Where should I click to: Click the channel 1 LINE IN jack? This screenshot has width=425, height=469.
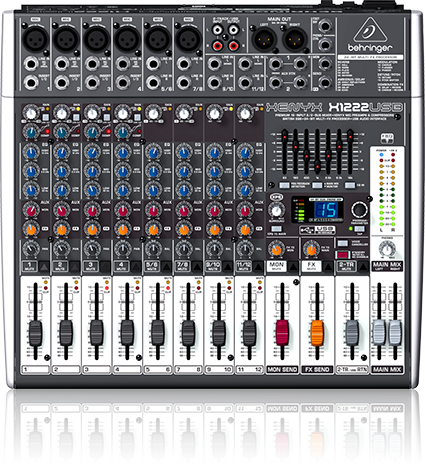[x=31, y=64]
